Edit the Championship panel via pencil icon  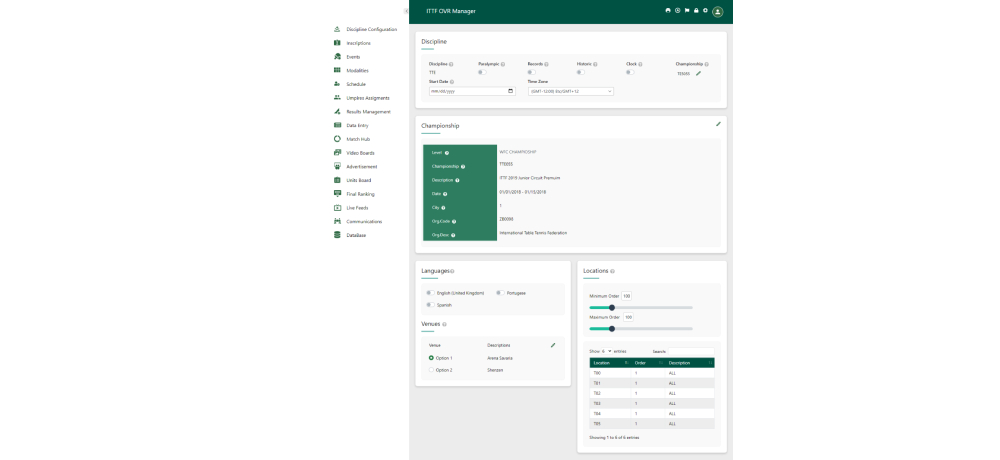tap(718, 124)
